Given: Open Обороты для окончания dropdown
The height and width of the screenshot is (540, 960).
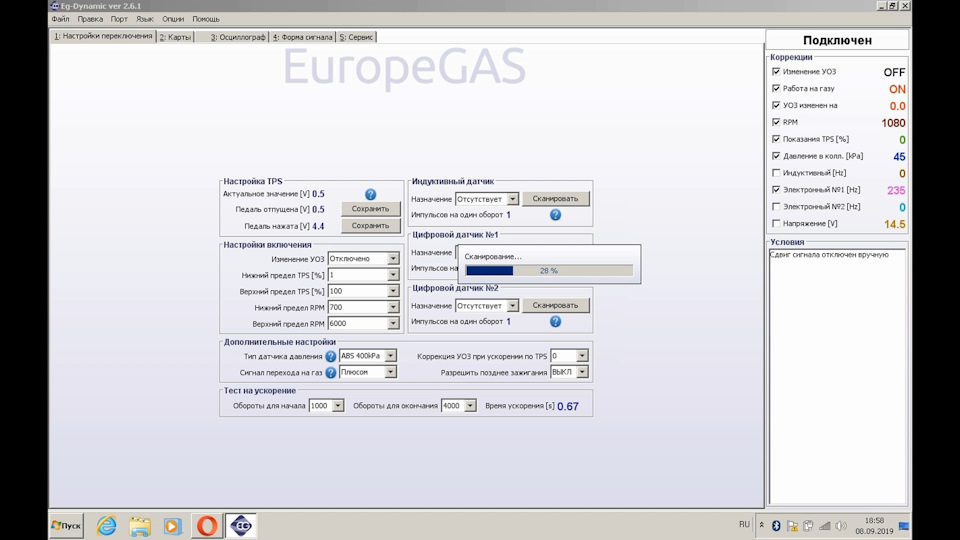Looking at the screenshot, I should point(470,405).
